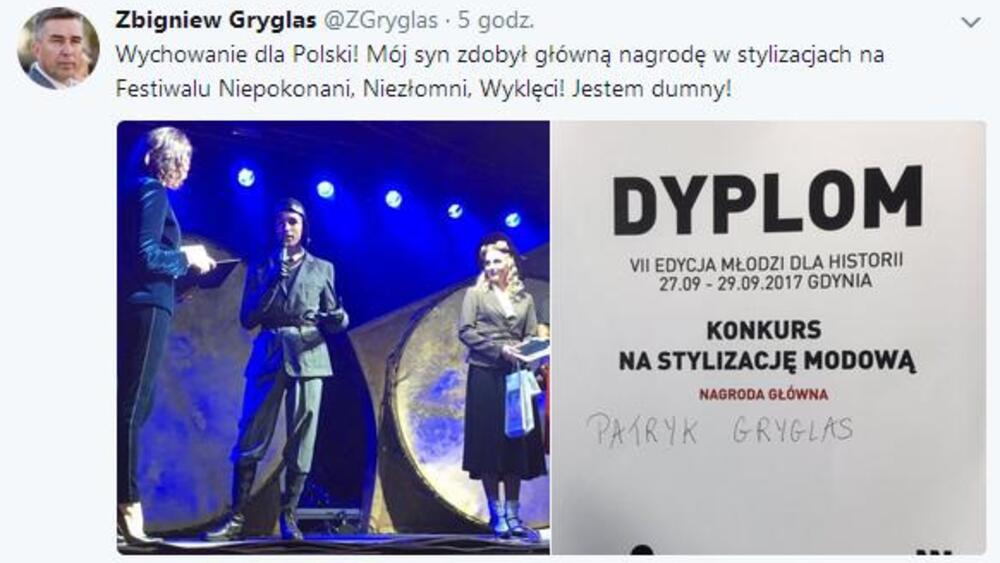Click the 27.09 - 29.09.2017 Gdynia date line
Screen dimensions: 1000x563
(x=766, y=282)
